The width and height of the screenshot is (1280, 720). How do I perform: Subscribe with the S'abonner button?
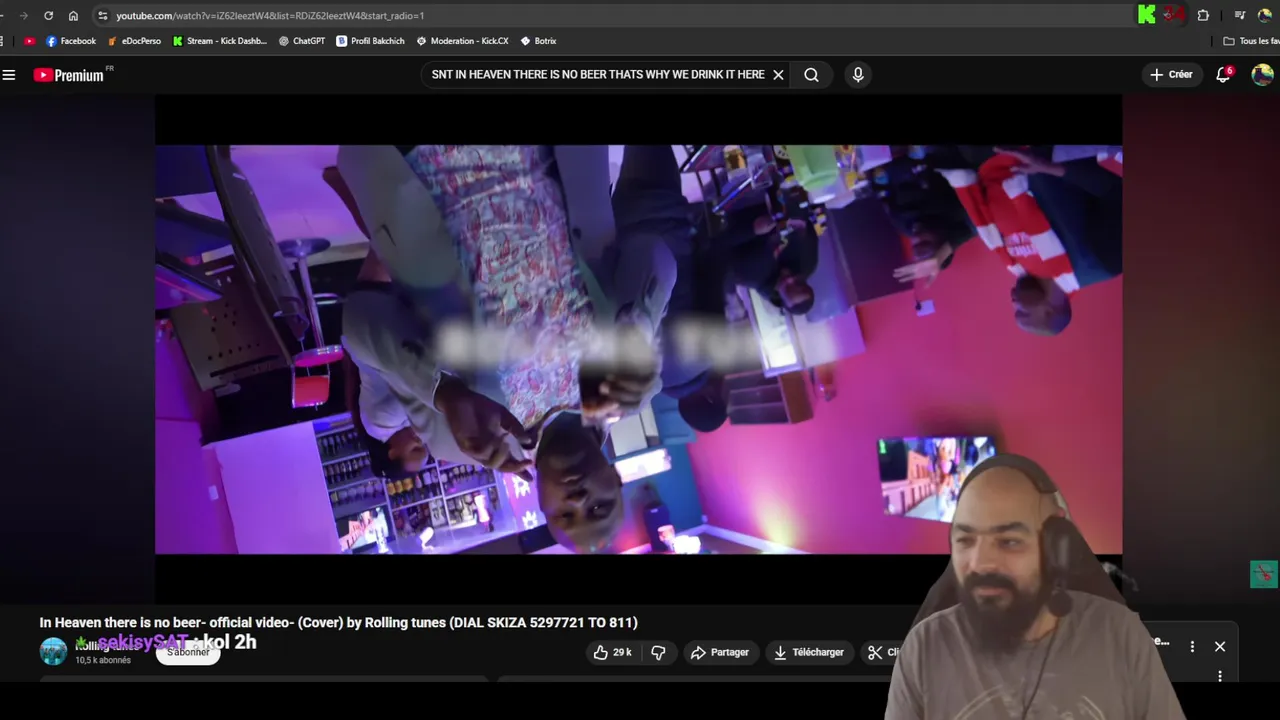coord(188,652)
